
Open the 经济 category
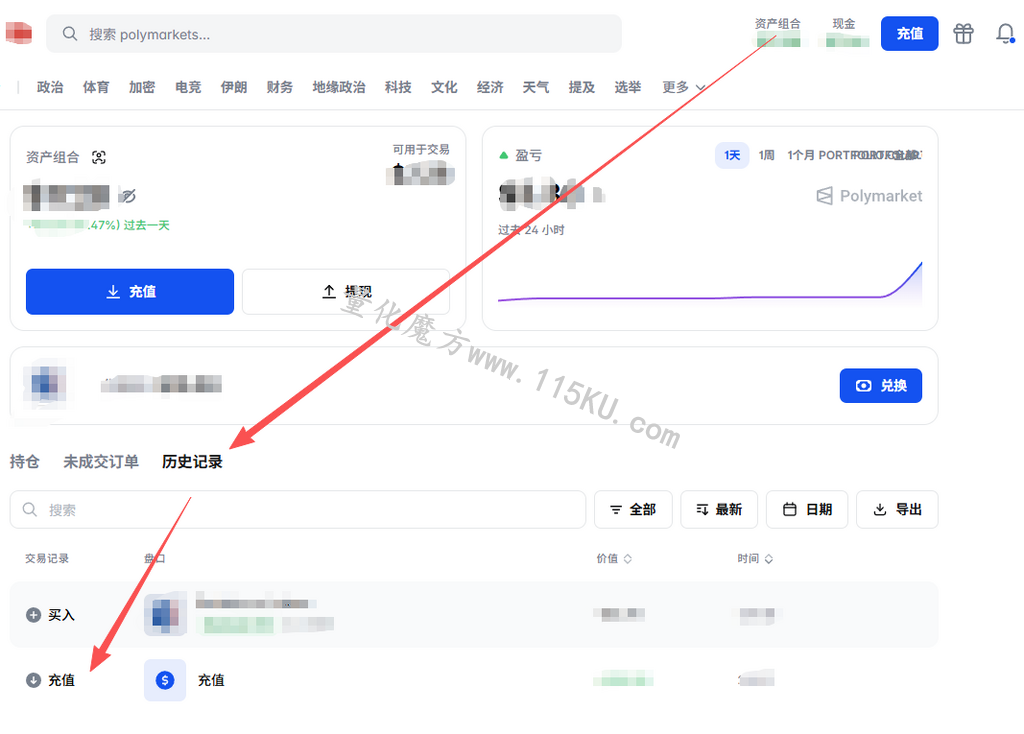490,88
